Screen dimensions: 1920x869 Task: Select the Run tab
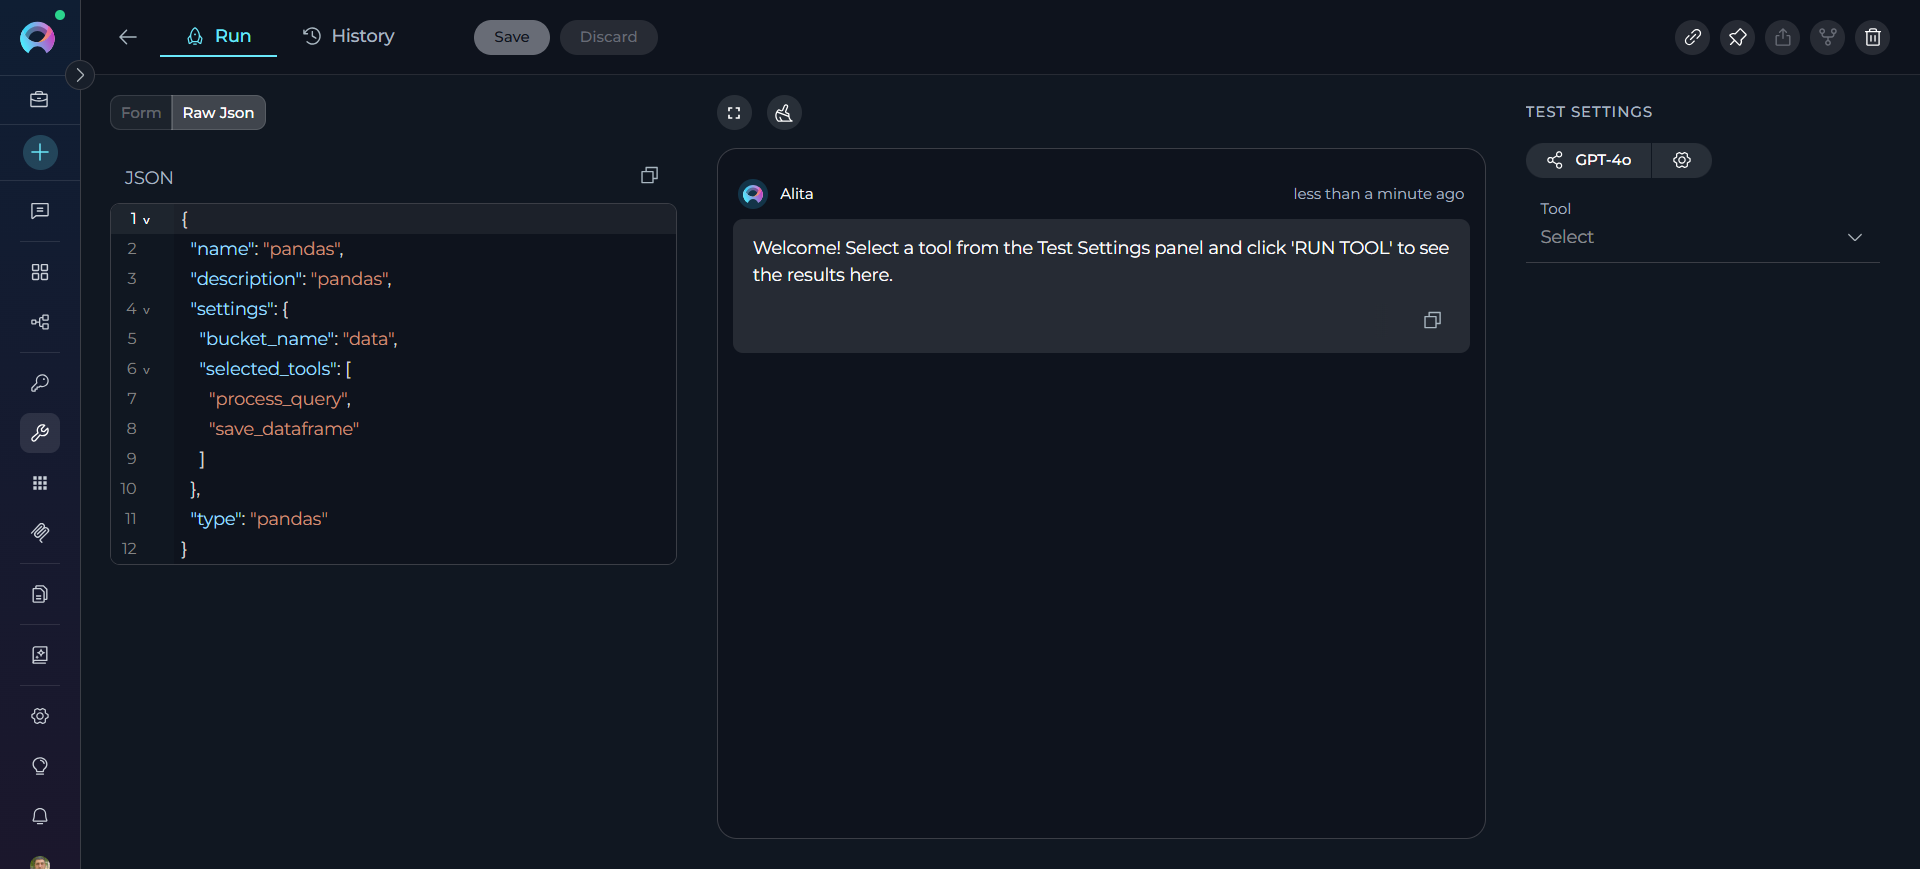pos(219,36)
